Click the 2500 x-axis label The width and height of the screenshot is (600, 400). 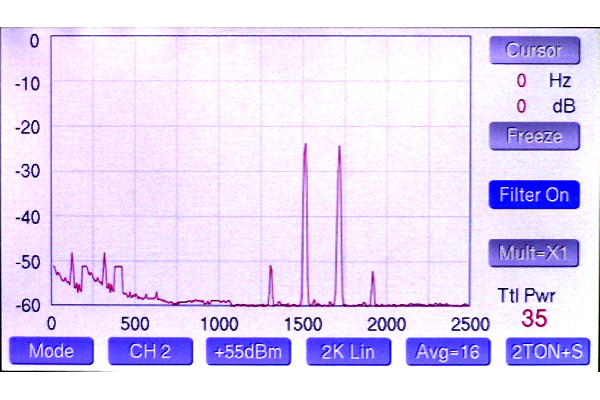coord(470,325)
